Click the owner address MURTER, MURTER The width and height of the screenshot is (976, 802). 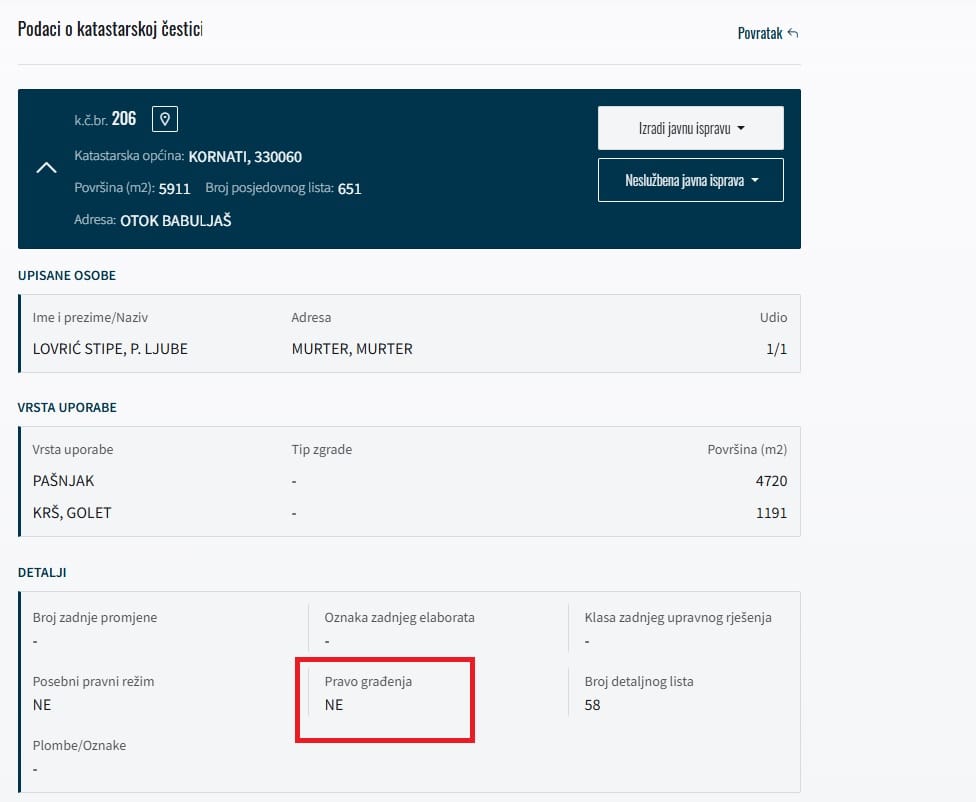352,349
